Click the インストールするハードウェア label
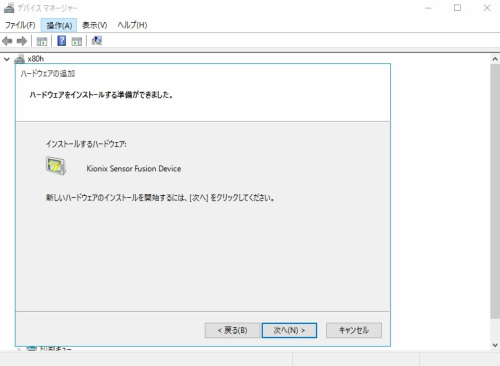 tap(86, 144)
